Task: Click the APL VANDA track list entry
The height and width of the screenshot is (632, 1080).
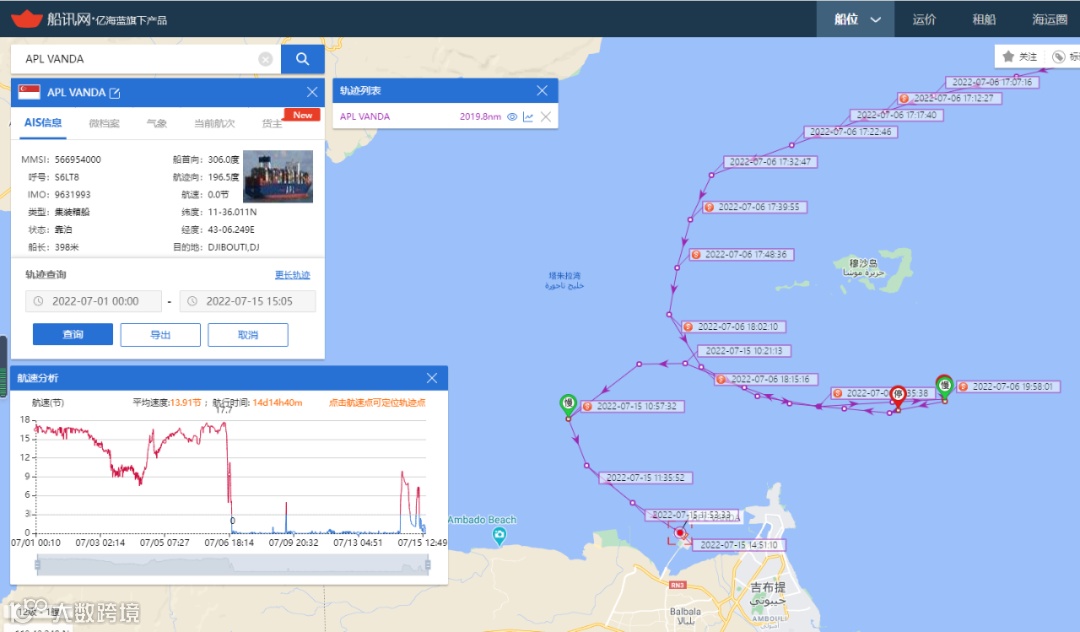Action: (x=365, y=117)
